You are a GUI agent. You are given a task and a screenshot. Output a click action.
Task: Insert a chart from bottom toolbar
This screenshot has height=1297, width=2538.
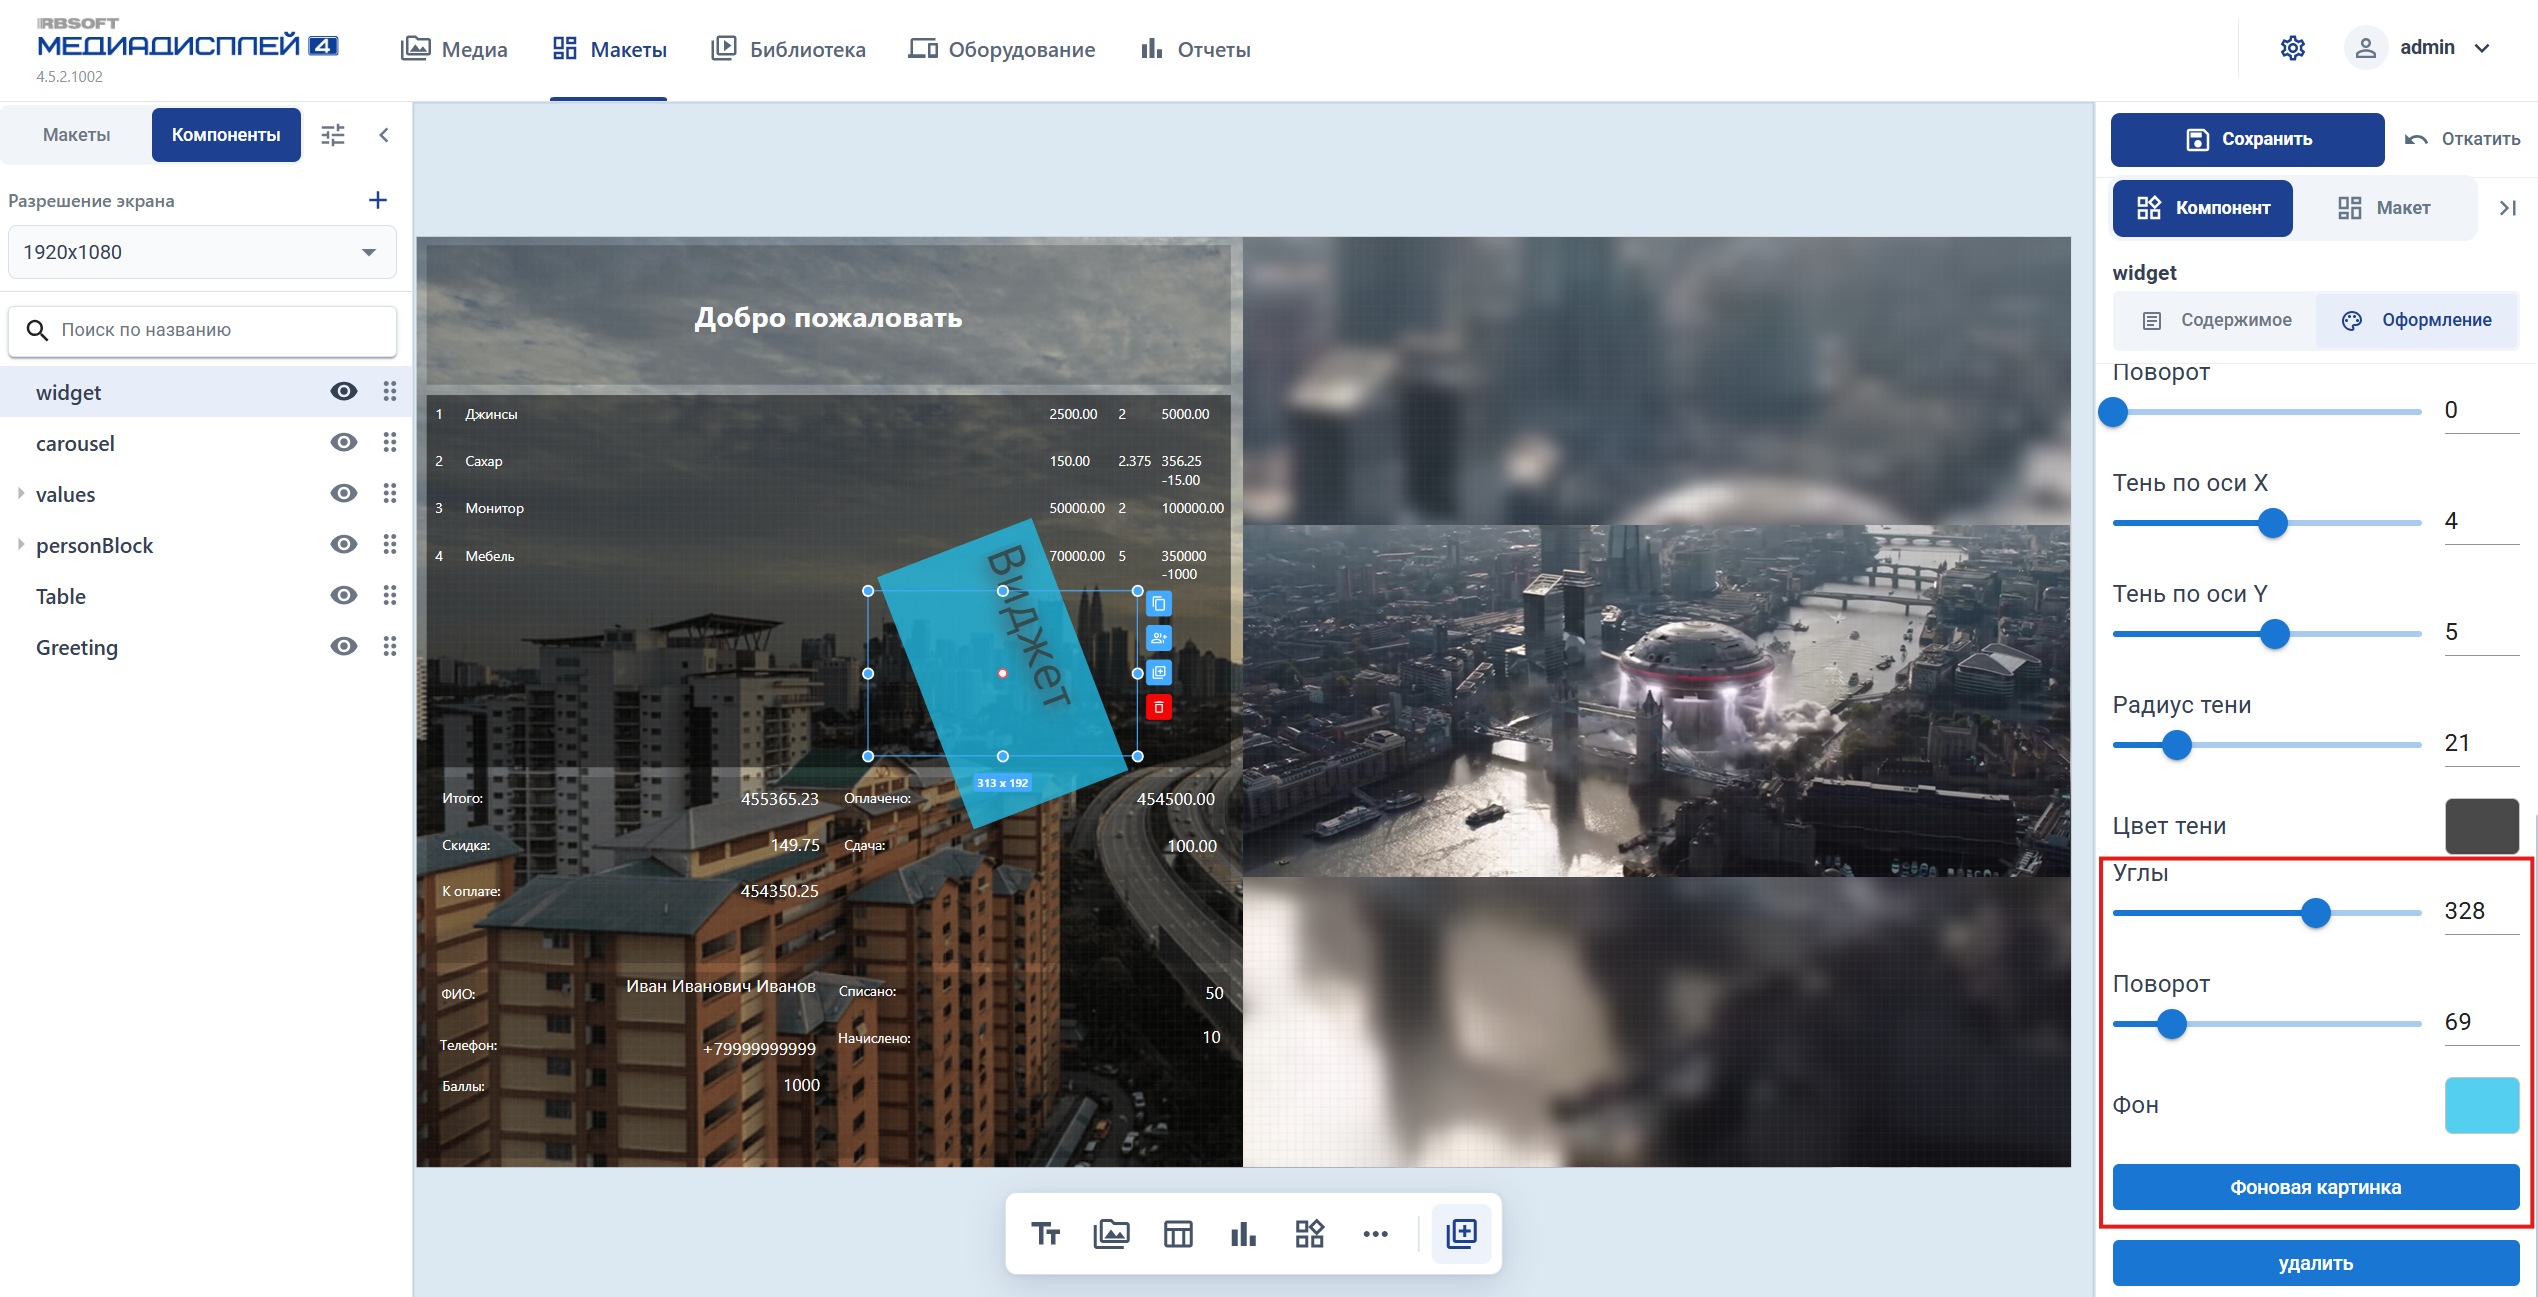(x=1243, y=1233)
